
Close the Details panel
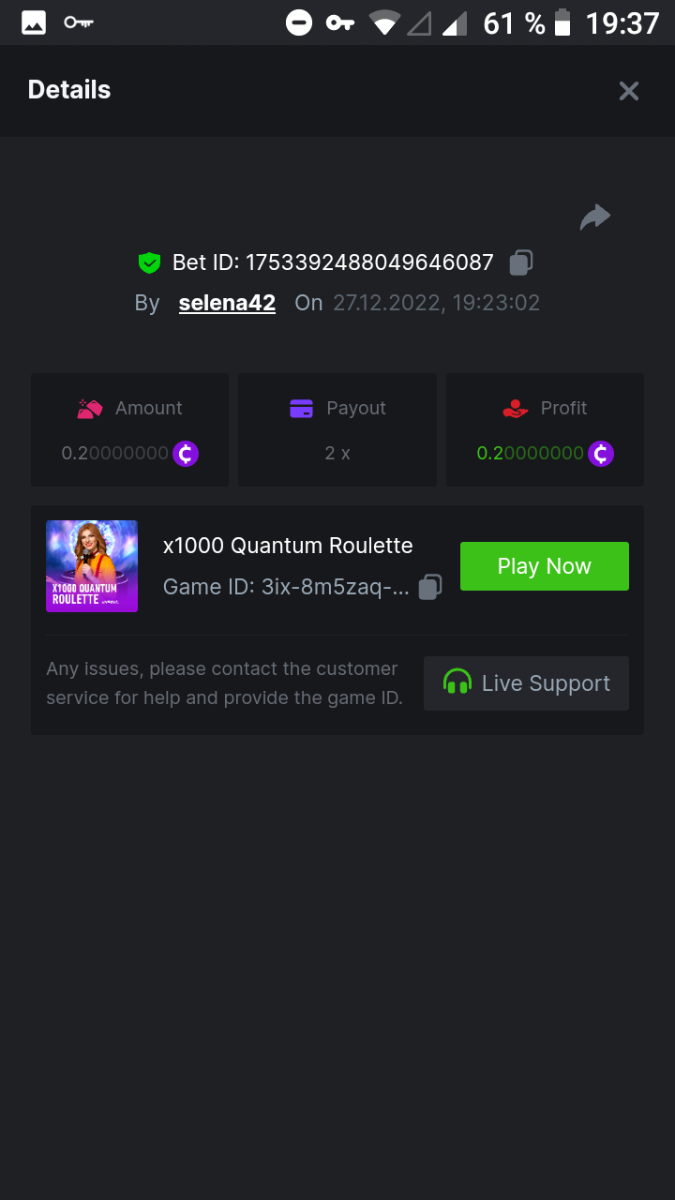(x=629, y=91)
